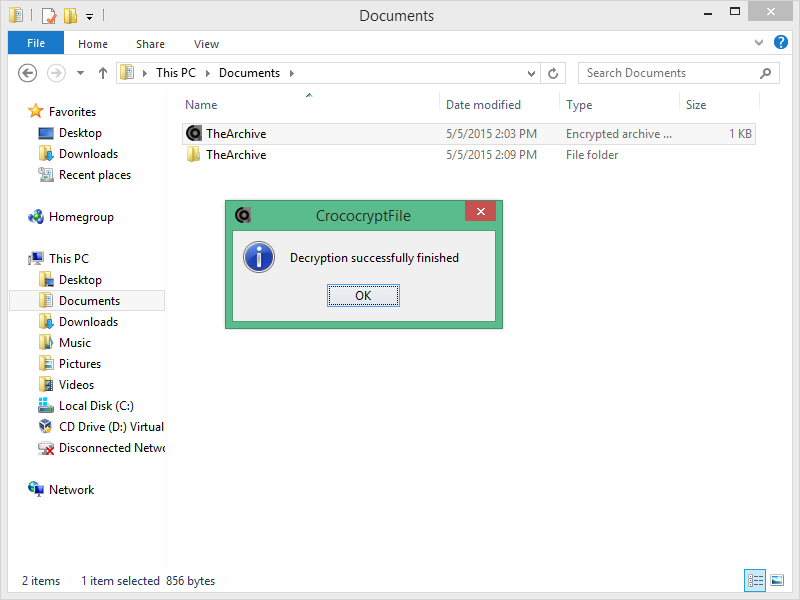
Task: Open the Videos folder
Action: [76, 384]
